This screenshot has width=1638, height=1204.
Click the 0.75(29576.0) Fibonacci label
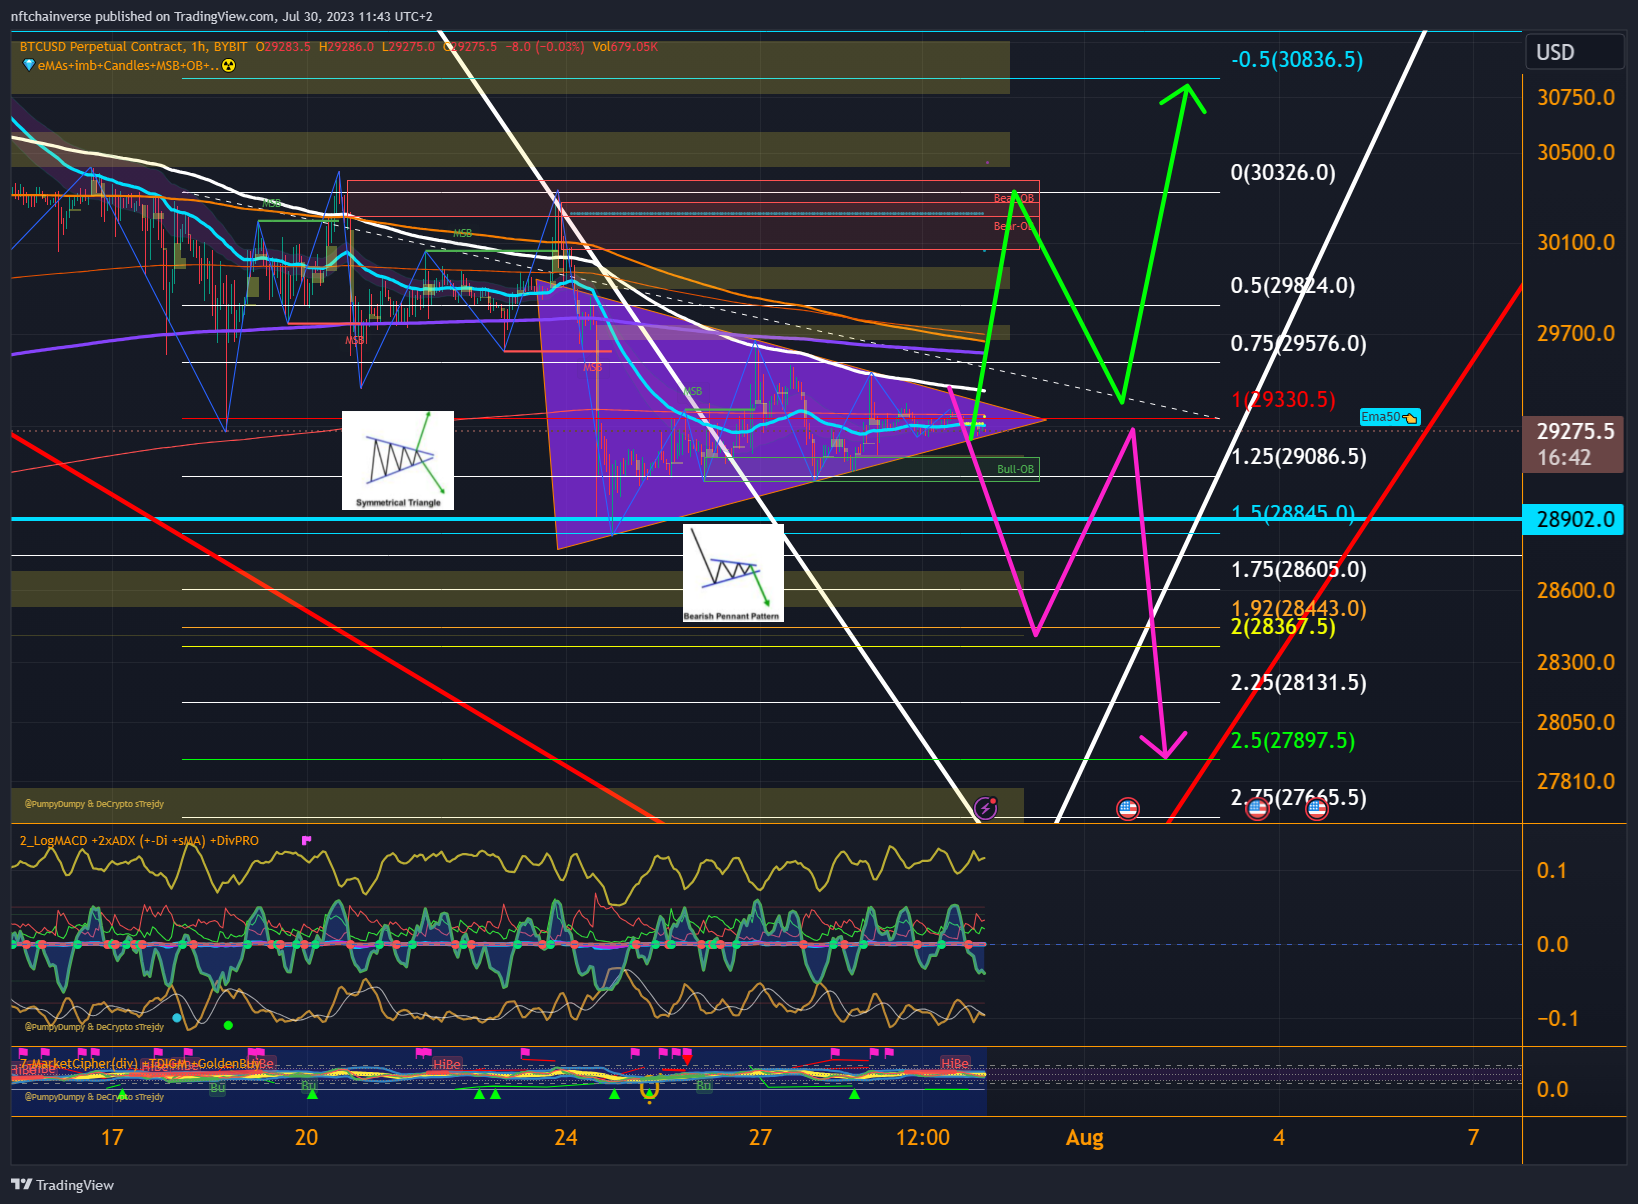(1298, 344)
